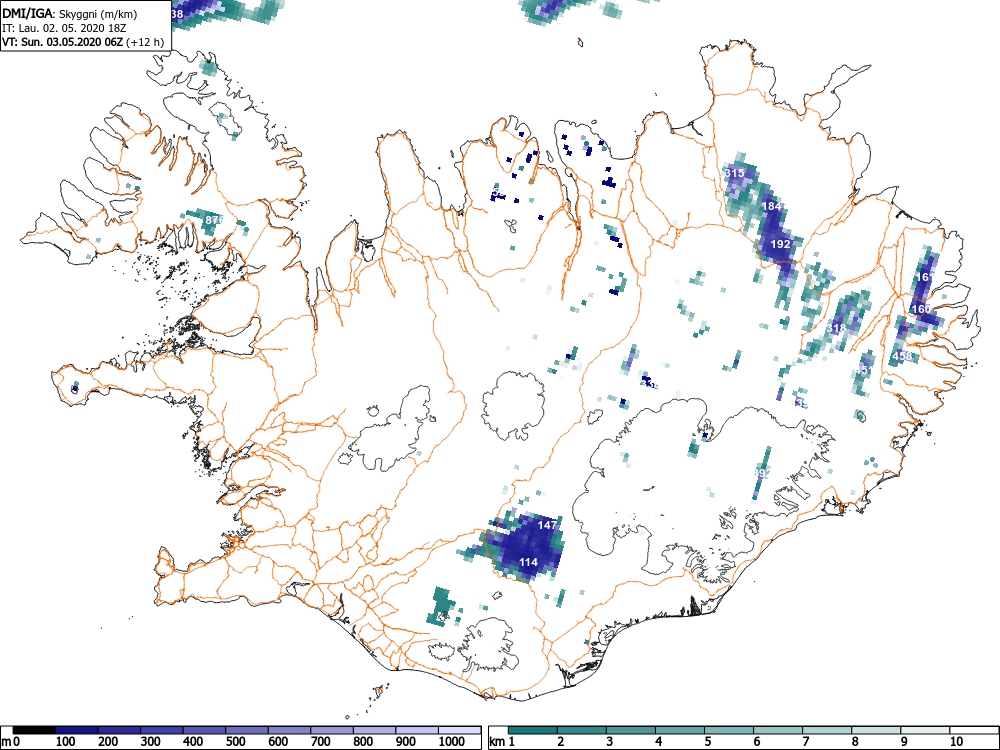The image size is (1000, 750).
Task: Select the '876' value in the Westfjords
Action: (215, 219)
